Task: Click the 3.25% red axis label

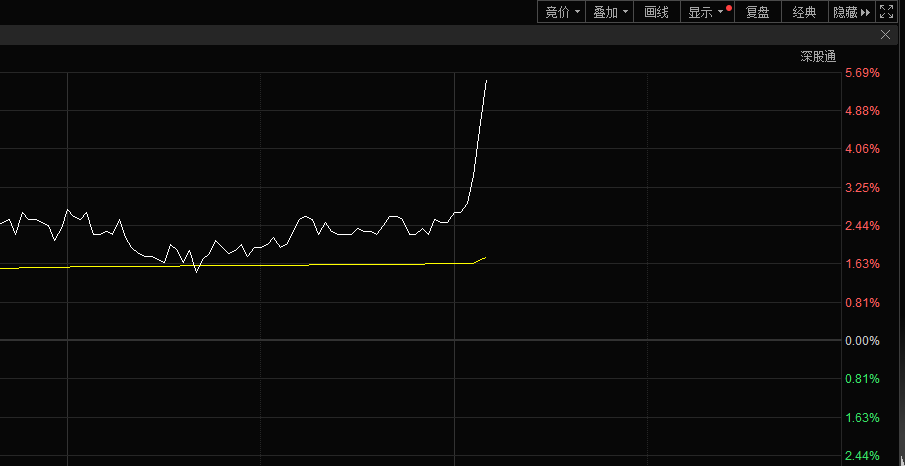Action: click(x=862, y=188)
